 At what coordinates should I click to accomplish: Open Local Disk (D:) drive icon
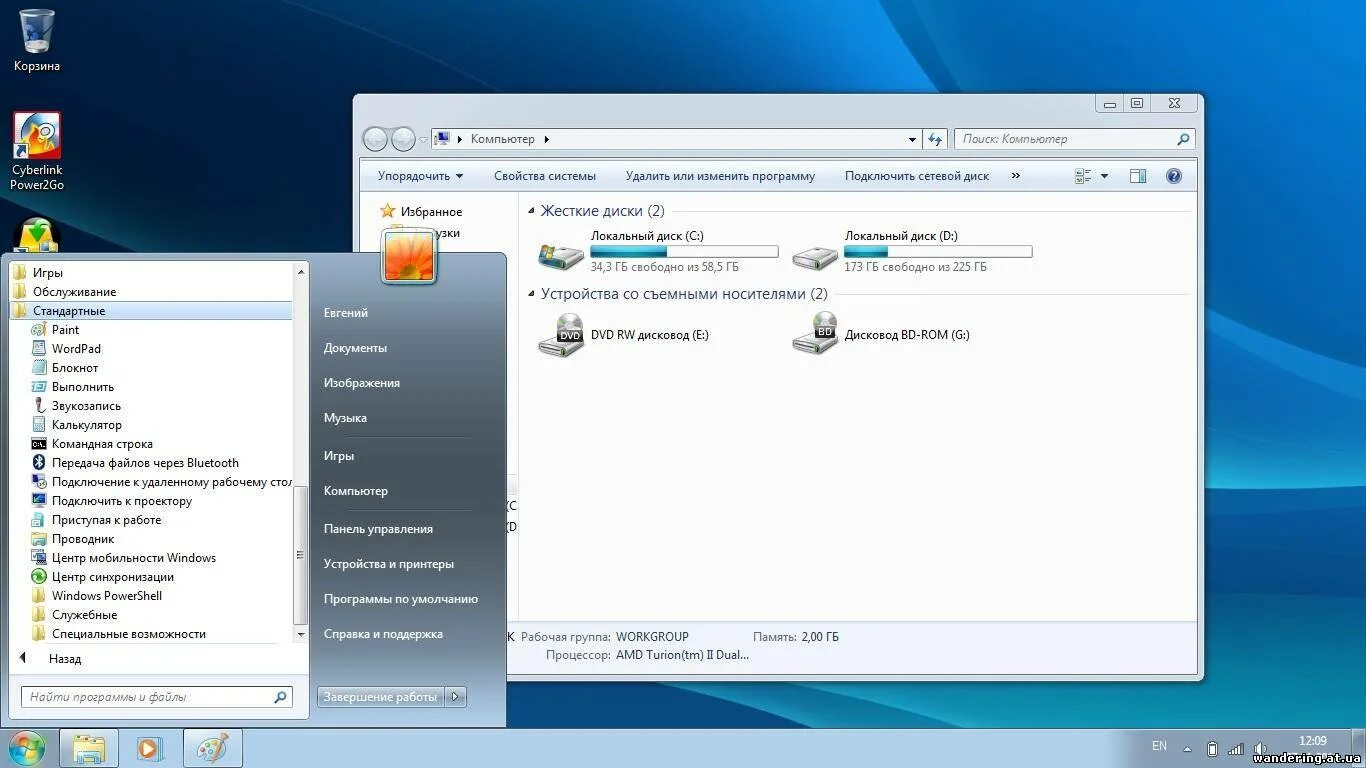[815, 255]
